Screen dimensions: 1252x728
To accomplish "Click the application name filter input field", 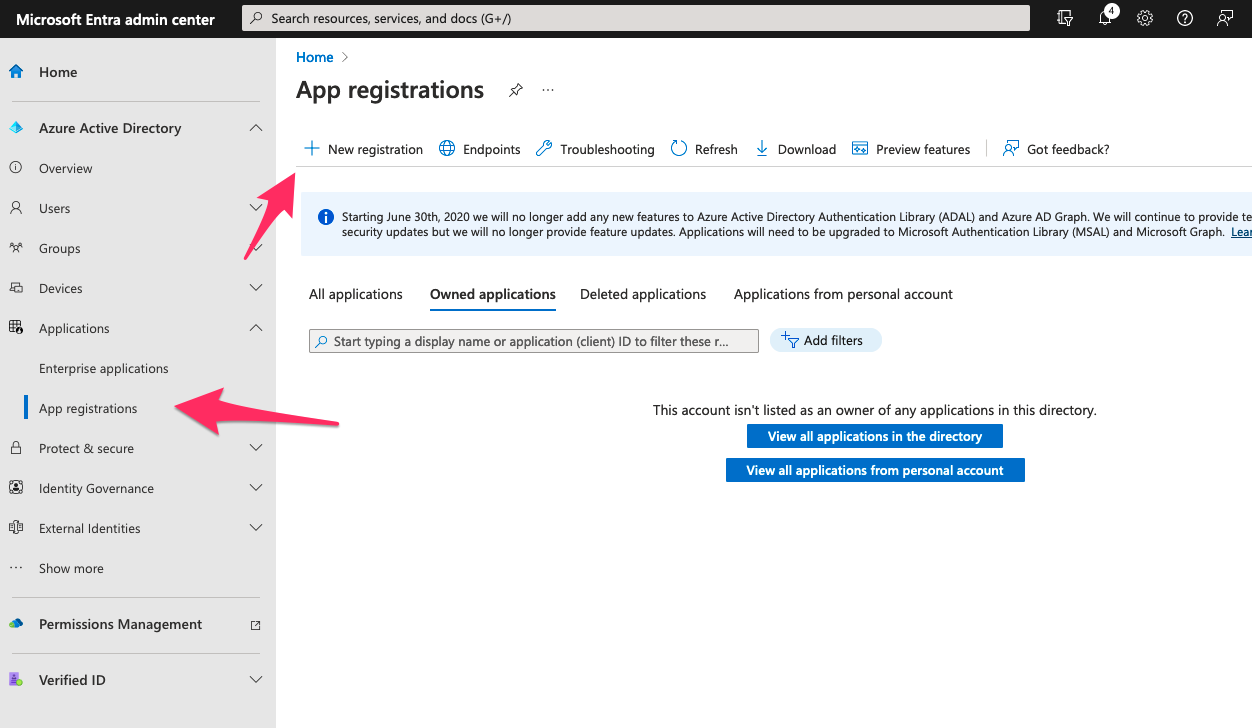I will pos(534,341).
